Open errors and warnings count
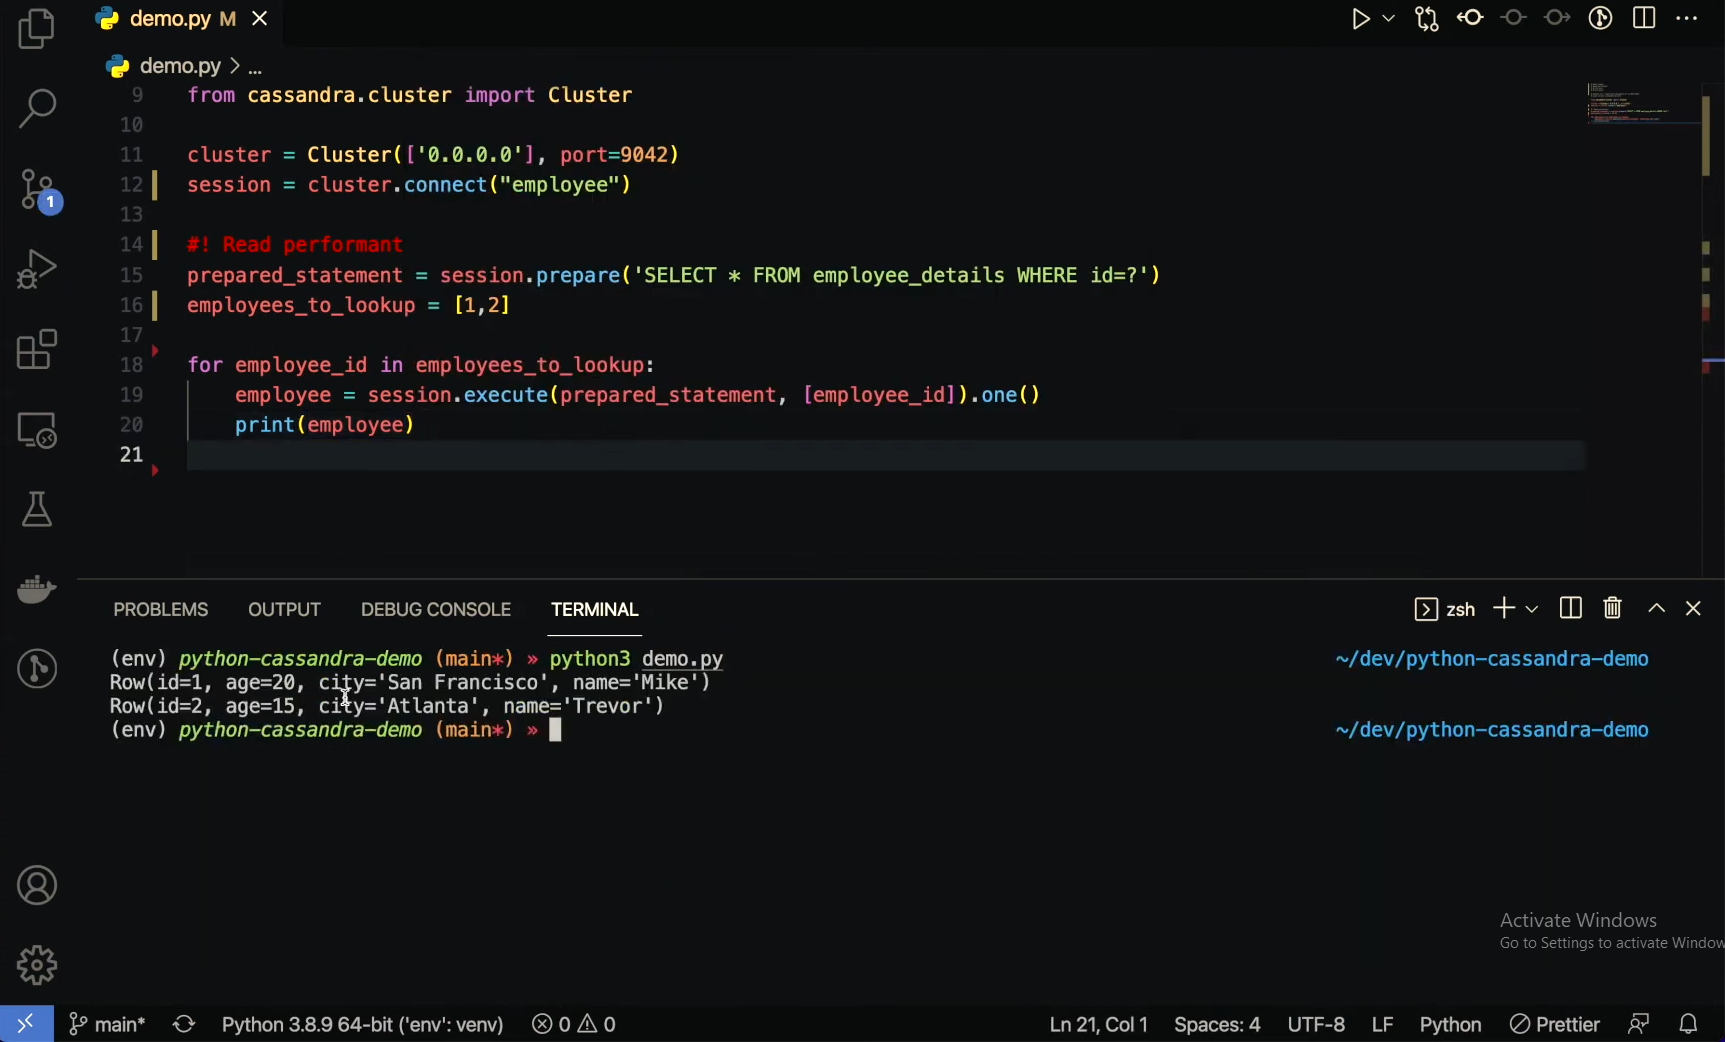 (574, 1024)
